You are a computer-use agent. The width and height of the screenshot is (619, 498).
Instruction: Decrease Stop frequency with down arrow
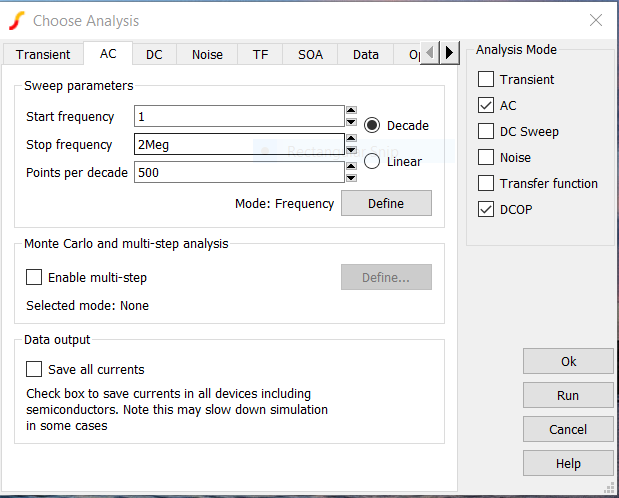351,150
